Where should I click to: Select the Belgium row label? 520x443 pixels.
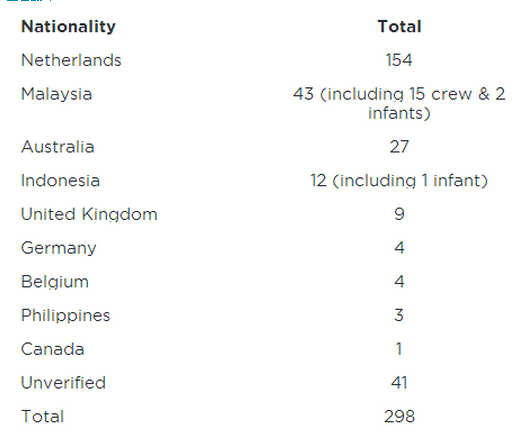(55, 282)
